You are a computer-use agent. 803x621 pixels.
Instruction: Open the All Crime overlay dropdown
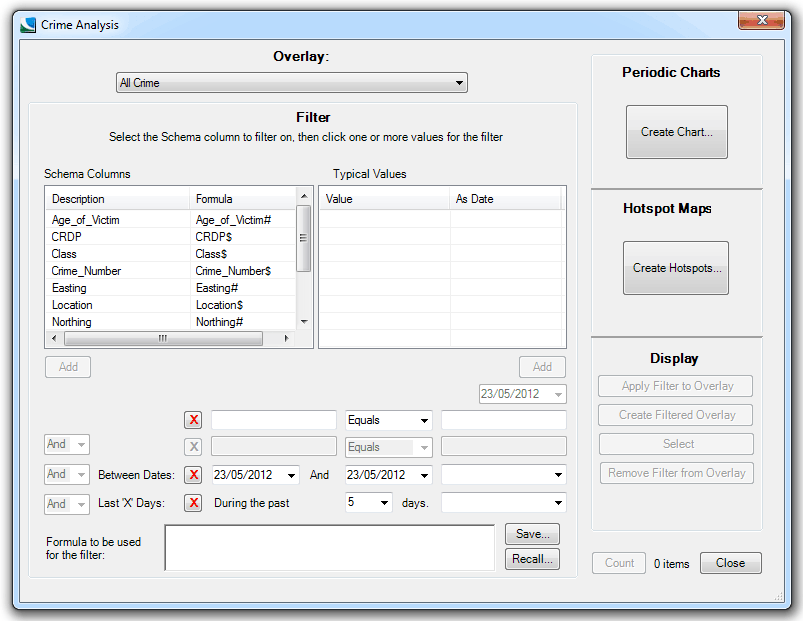pos(292,82)
